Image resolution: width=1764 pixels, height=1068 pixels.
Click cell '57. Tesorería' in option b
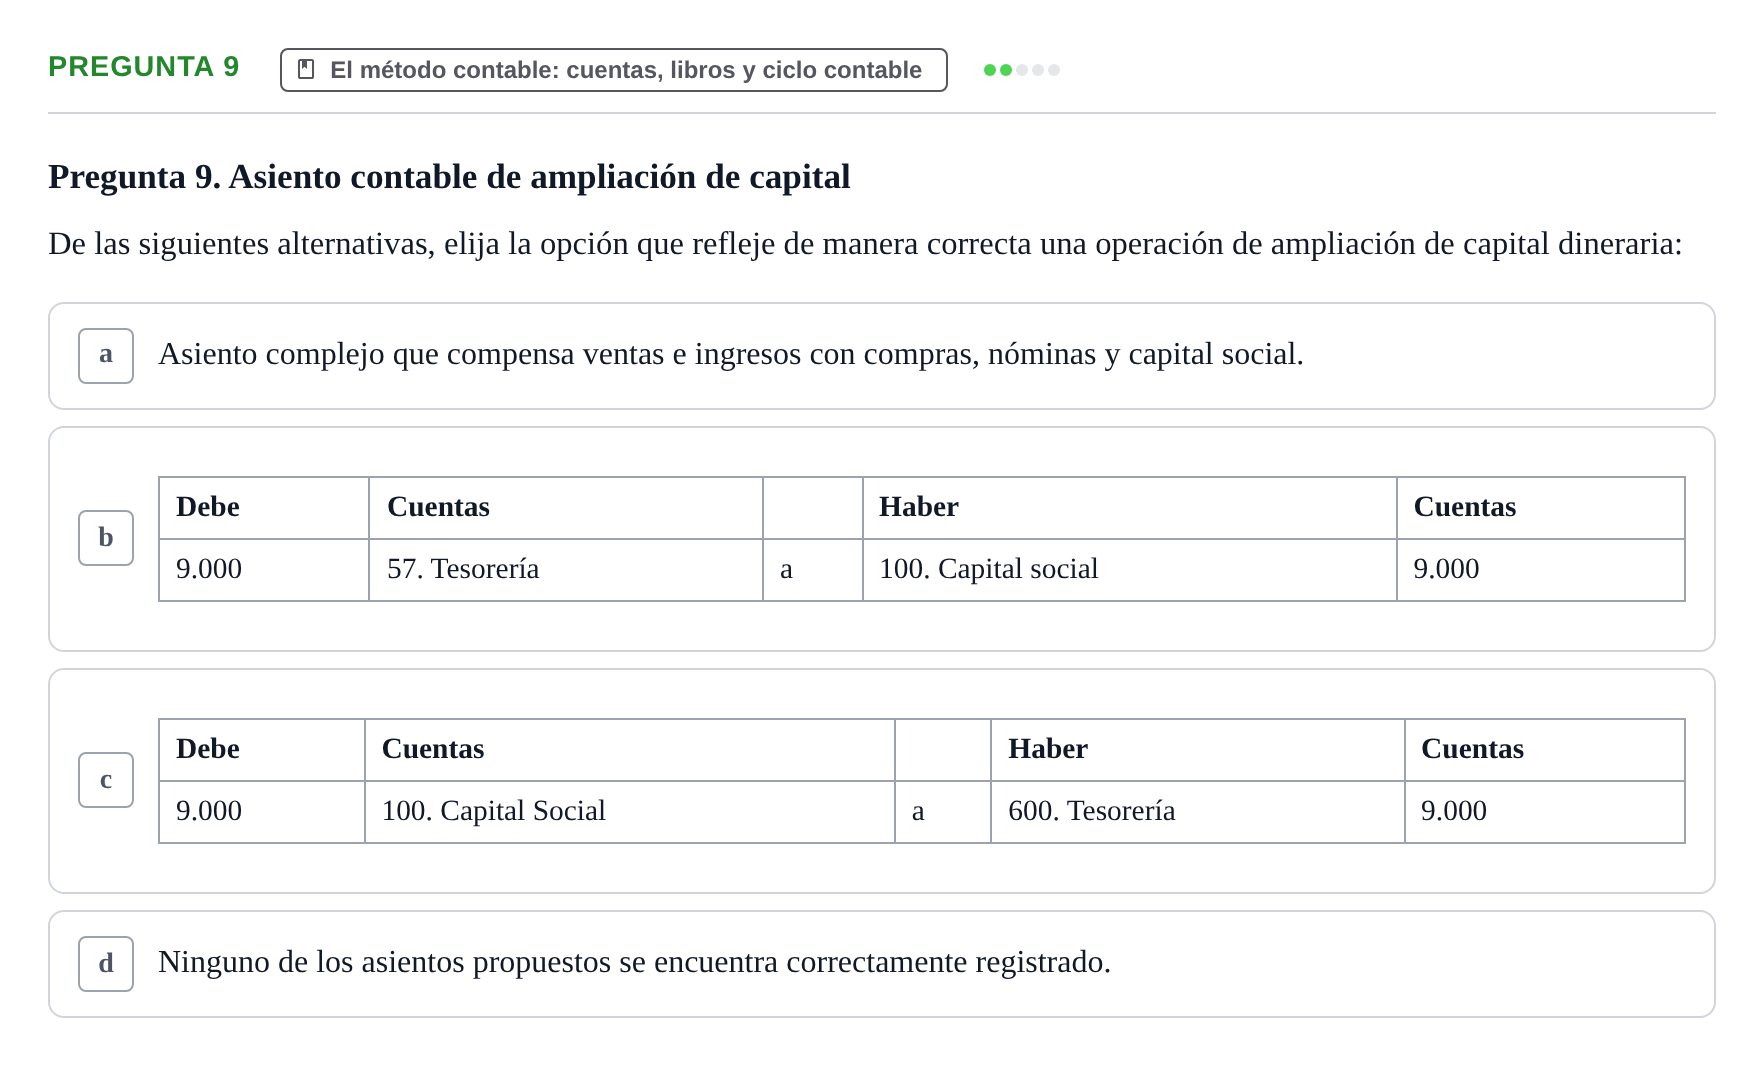point(566,570)
